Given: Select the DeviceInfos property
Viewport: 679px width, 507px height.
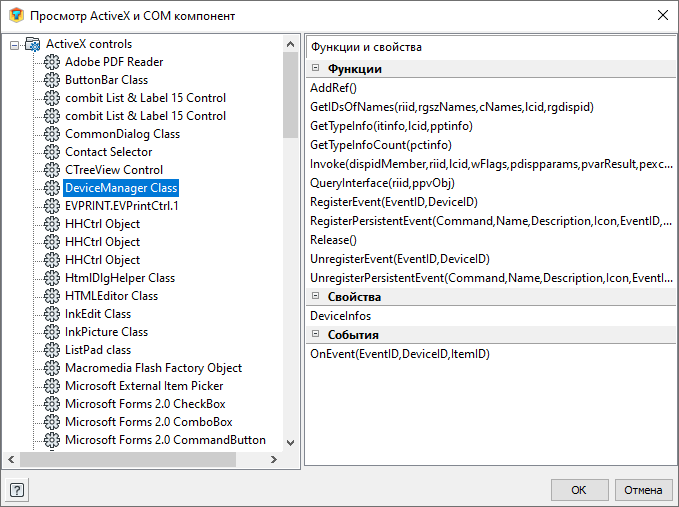Looking at the screenshot, I should tap(341, 316).
